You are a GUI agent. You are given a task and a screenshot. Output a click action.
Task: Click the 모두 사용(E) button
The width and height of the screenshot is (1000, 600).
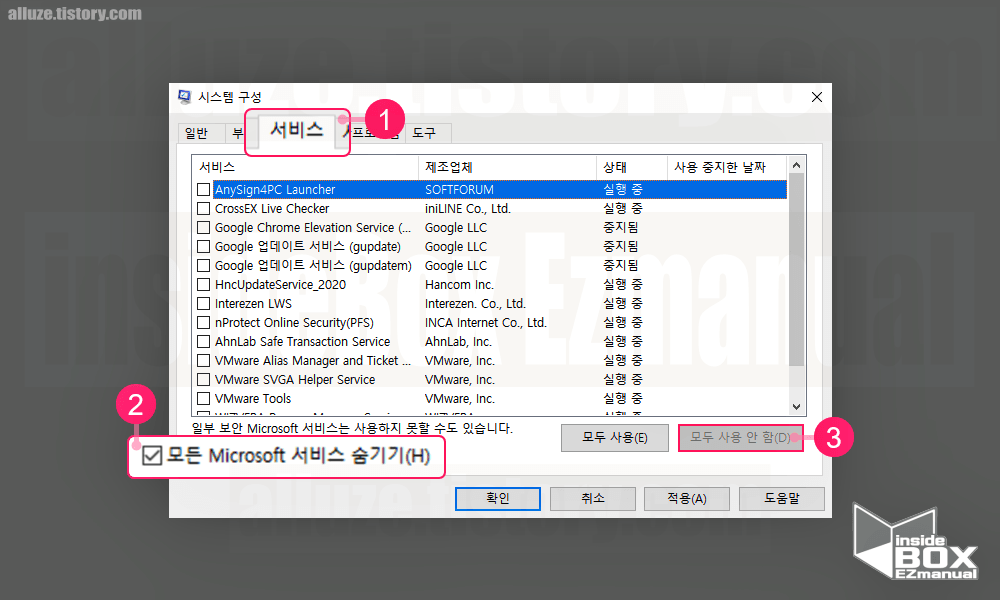tap(615, 437)
